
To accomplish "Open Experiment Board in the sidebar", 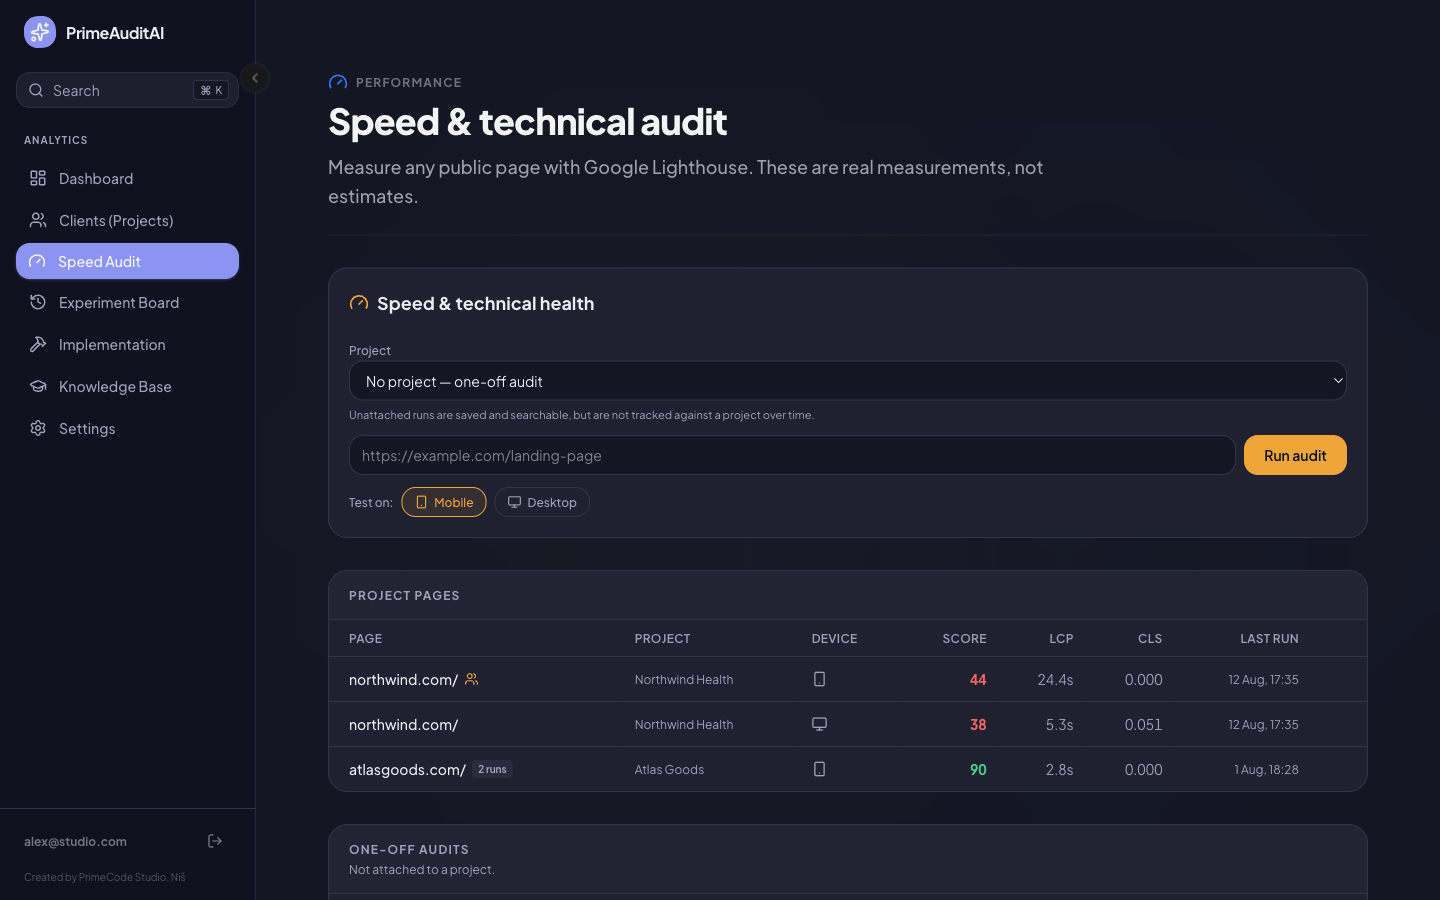I will (x=127, y=302).
